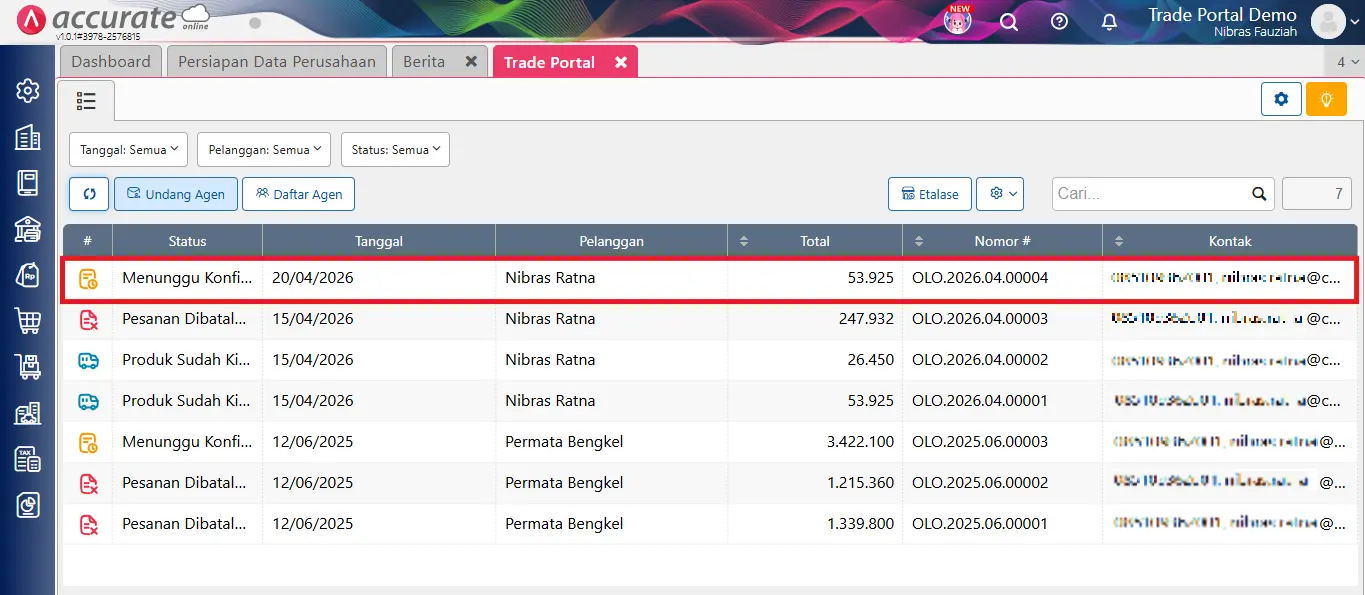Image resolution: width=1365 pixels, height=595 pixels.
Task: Click the Trade Portal Demo company name
Action: [x=1222, y=15]
